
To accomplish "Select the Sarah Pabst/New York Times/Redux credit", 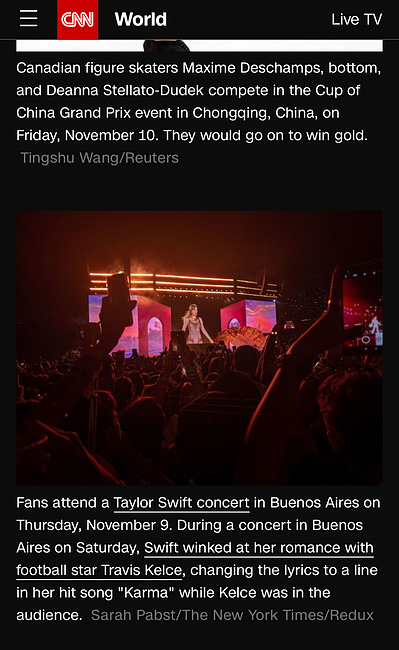I will (232, 615).
